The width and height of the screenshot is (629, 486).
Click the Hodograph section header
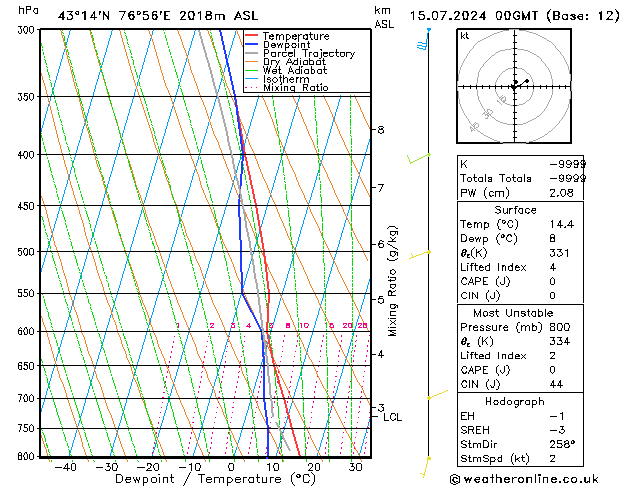pyautogui.click(x=515, y=401)
